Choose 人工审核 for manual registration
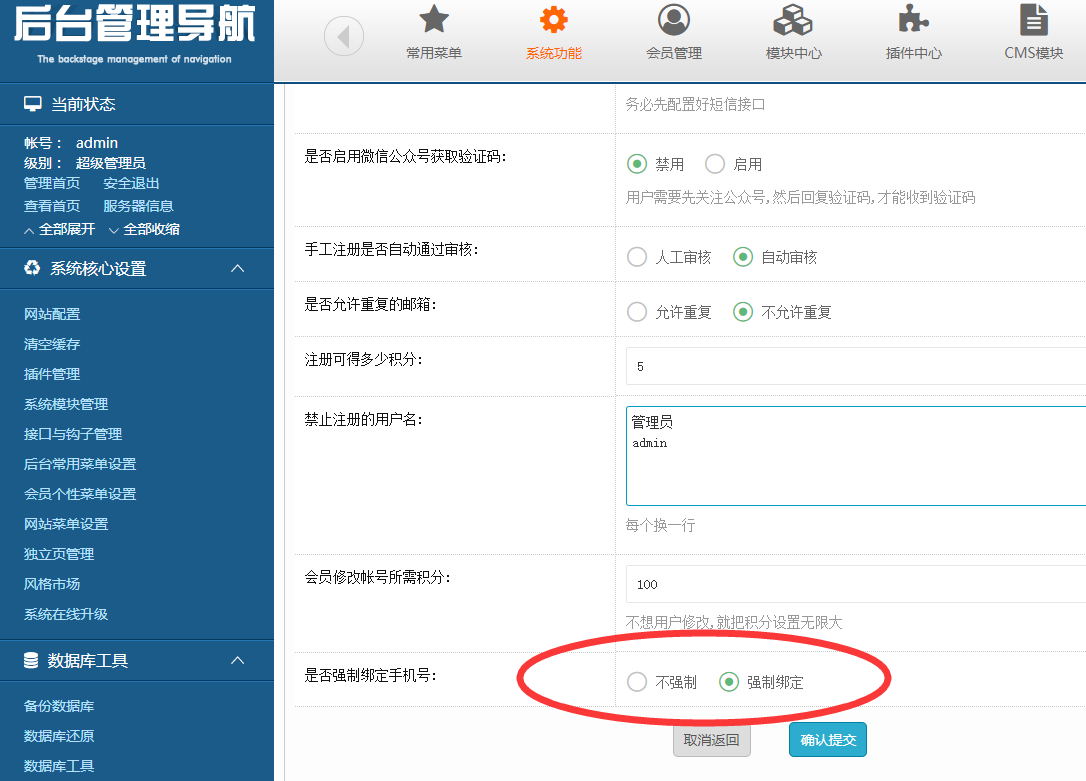This screenshot has width=1086, height=781. tap(637, 257)
